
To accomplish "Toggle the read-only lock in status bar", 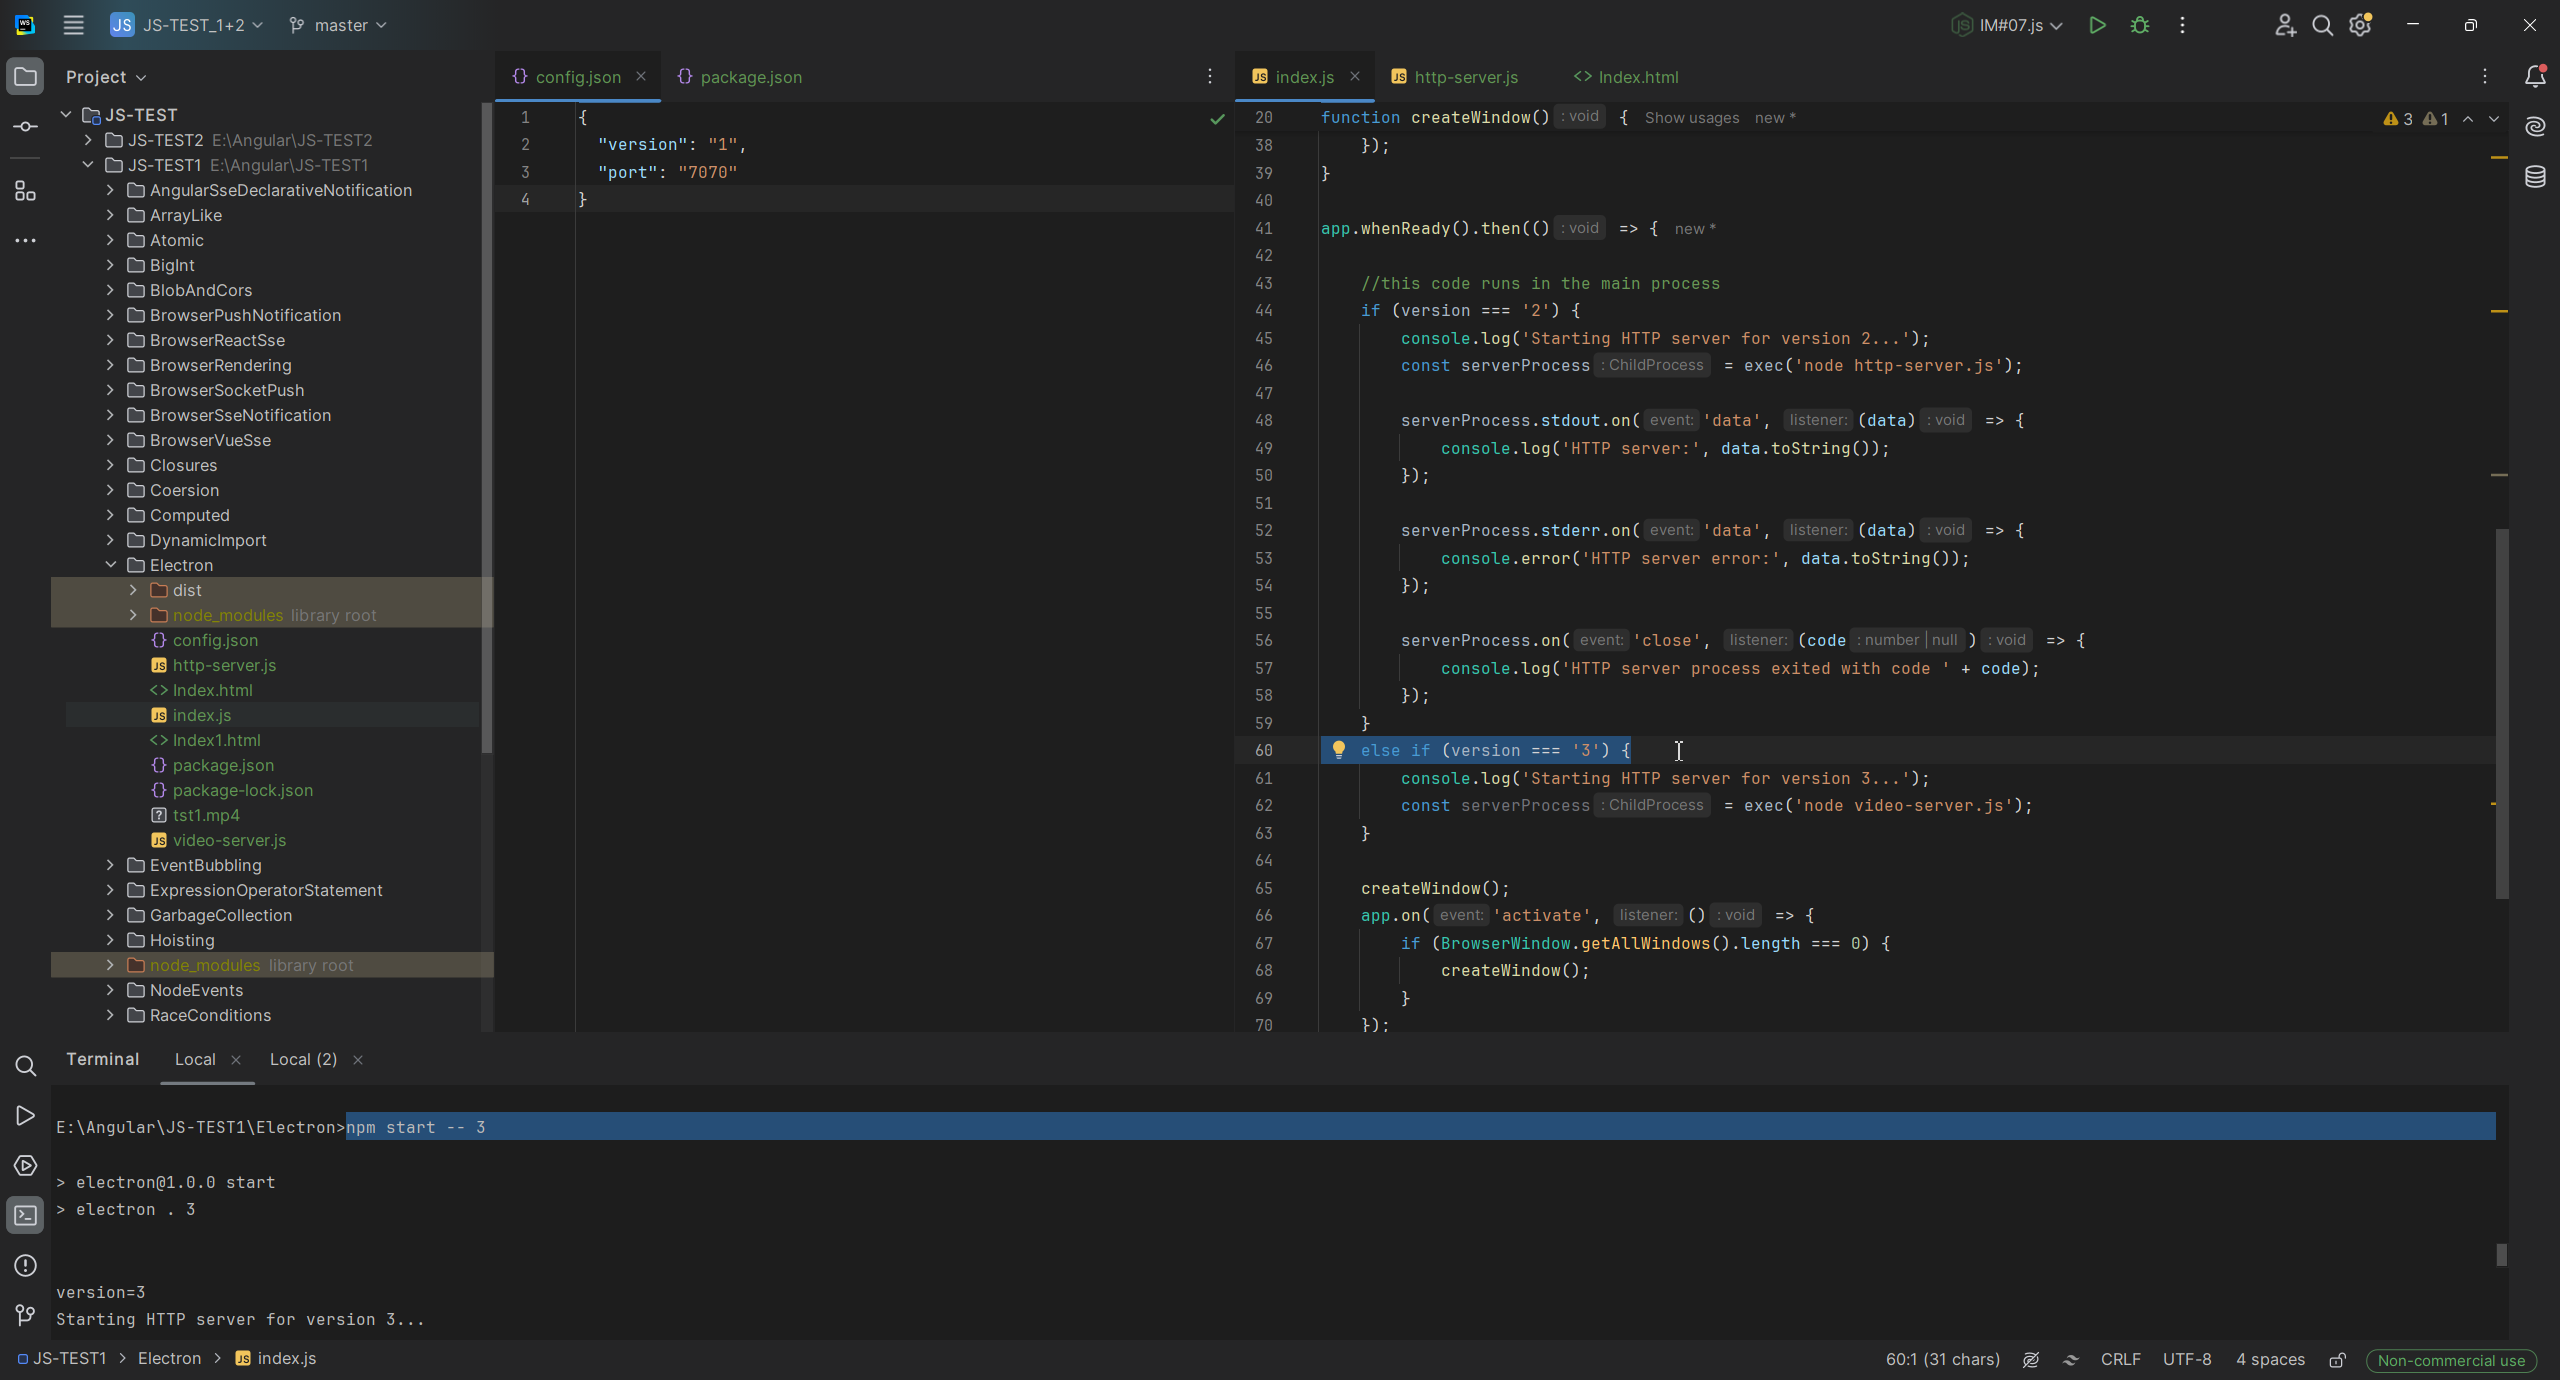I will [2337, 1360].
